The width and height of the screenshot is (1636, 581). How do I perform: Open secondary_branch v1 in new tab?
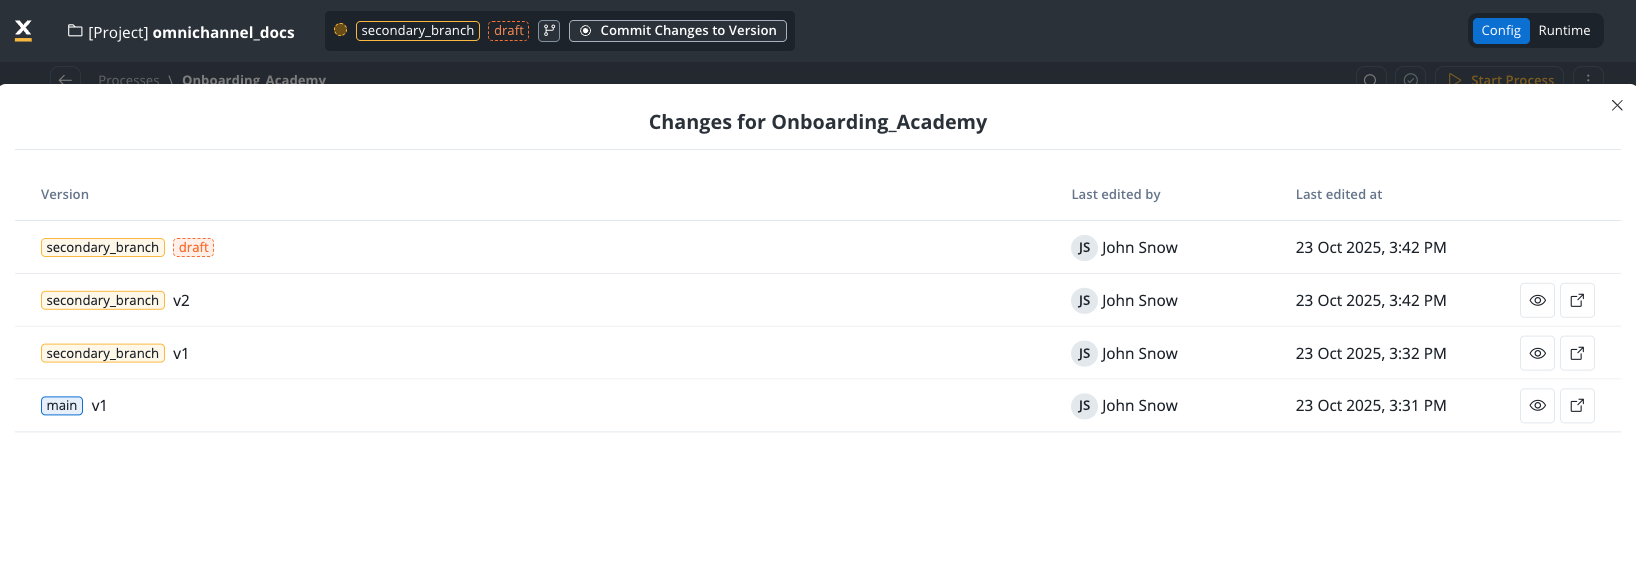1577,353
